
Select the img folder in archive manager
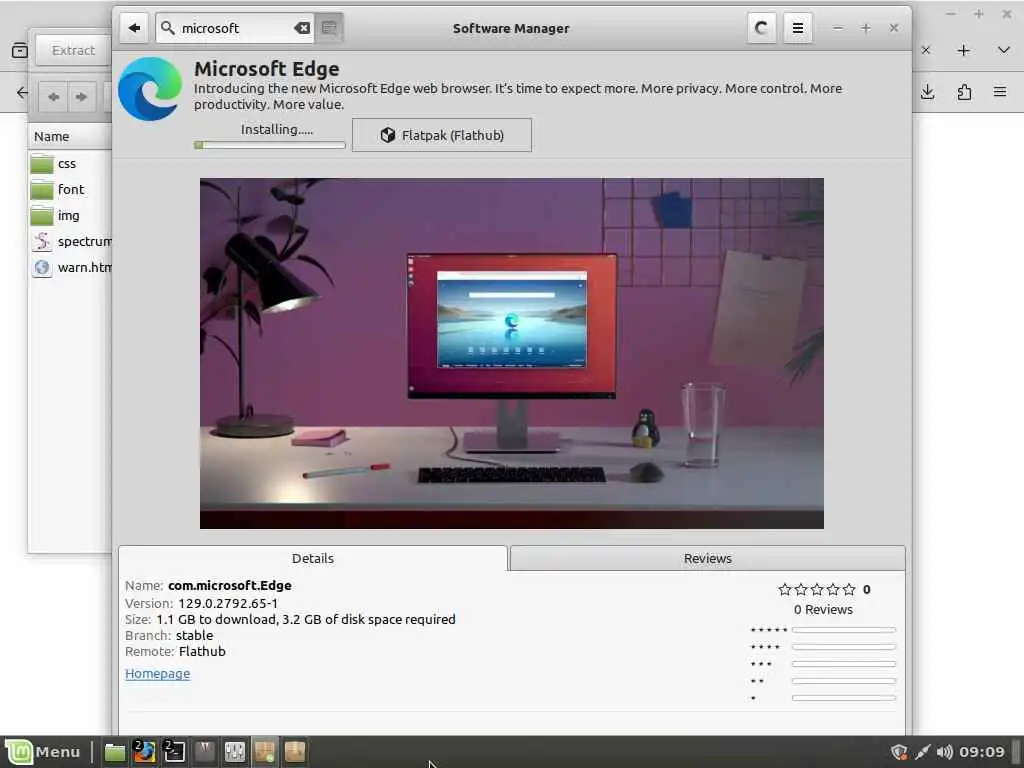click(70, 216)
